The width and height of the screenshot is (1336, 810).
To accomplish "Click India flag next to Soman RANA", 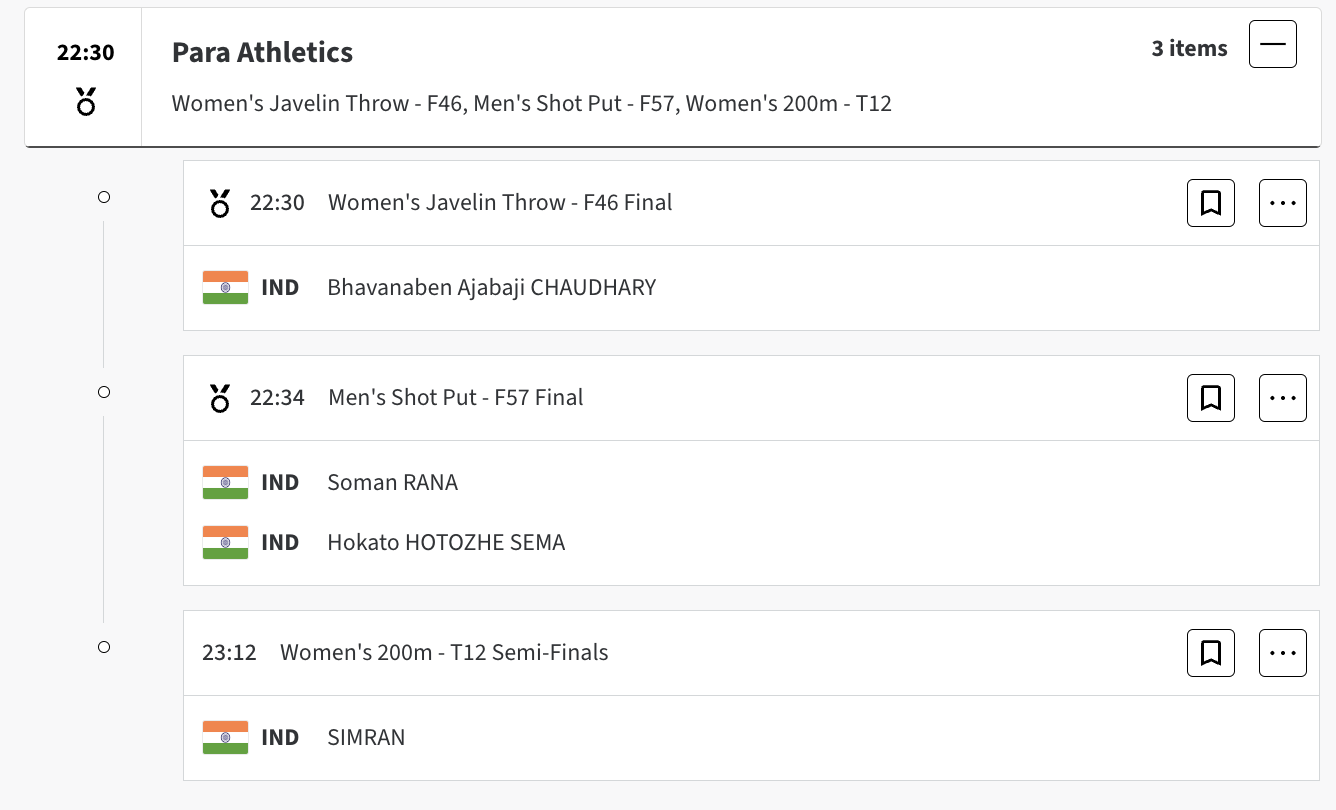I will pyautogui.click(x=225, y=483).
